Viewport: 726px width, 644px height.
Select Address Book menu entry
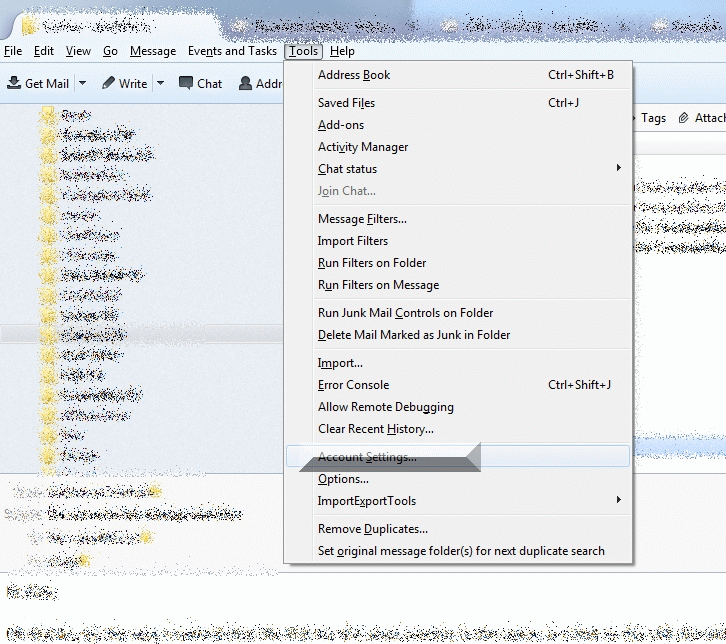pyautogui.click(x=458, y=75)
